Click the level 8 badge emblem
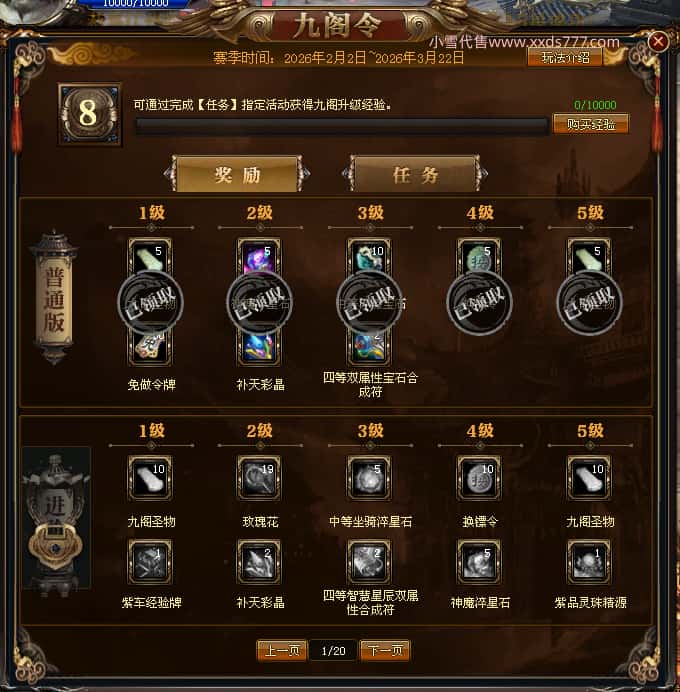The image size is (680, 692). [x=90, y=113]
